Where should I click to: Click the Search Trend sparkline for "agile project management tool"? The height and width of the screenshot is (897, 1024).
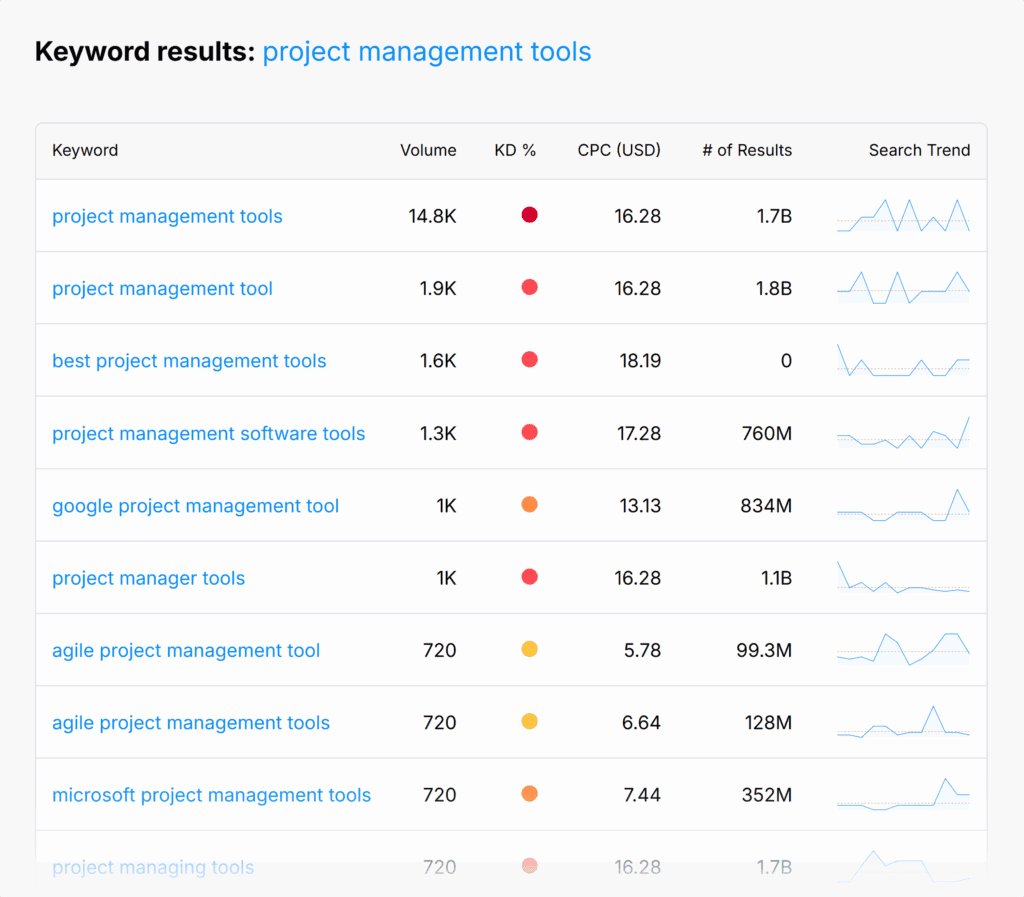pyautogui.click(x=903, y=649)
